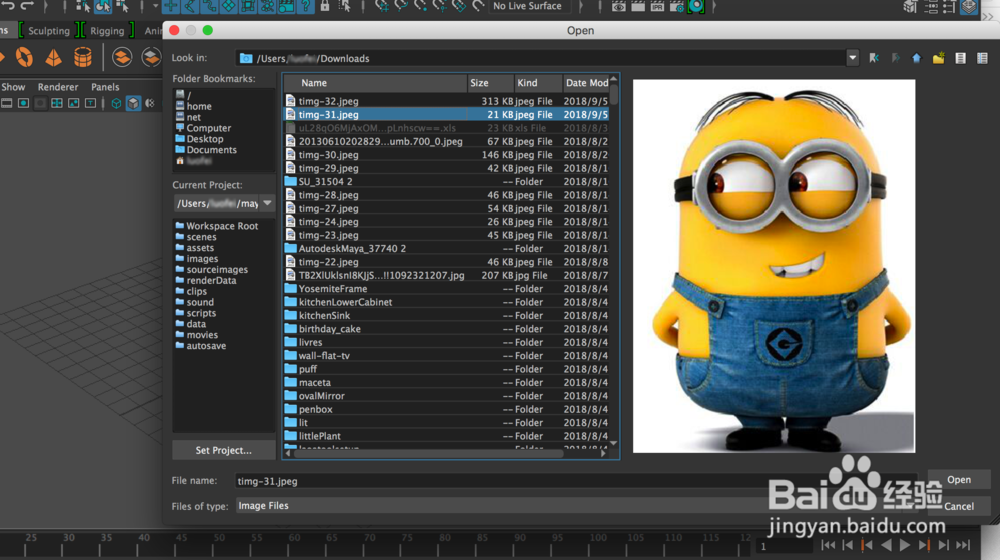Viewport: 1000px width, 560px height.
Task: Toggle smooth shade cube icon in viewport
Action: pos(133,103)
